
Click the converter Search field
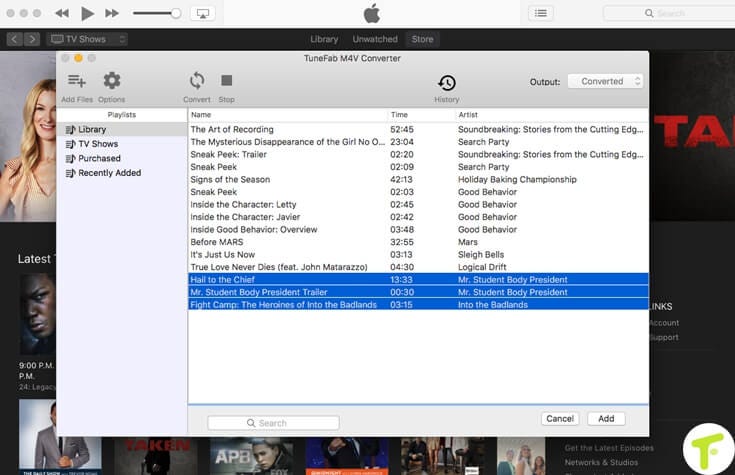click(273, 423)
